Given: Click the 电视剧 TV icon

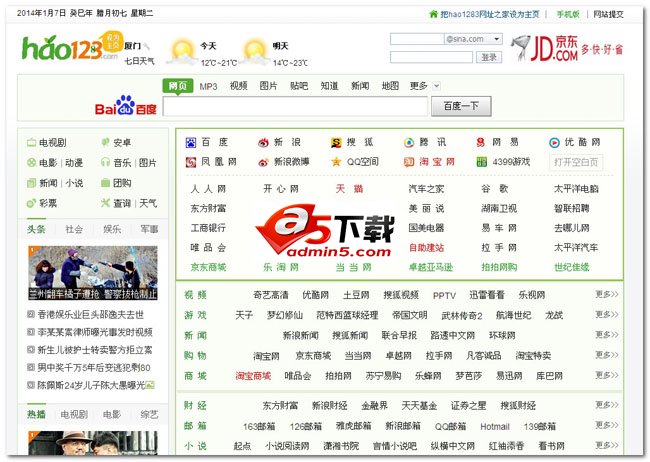Looking at the screenshot, I should coord(32,143).
